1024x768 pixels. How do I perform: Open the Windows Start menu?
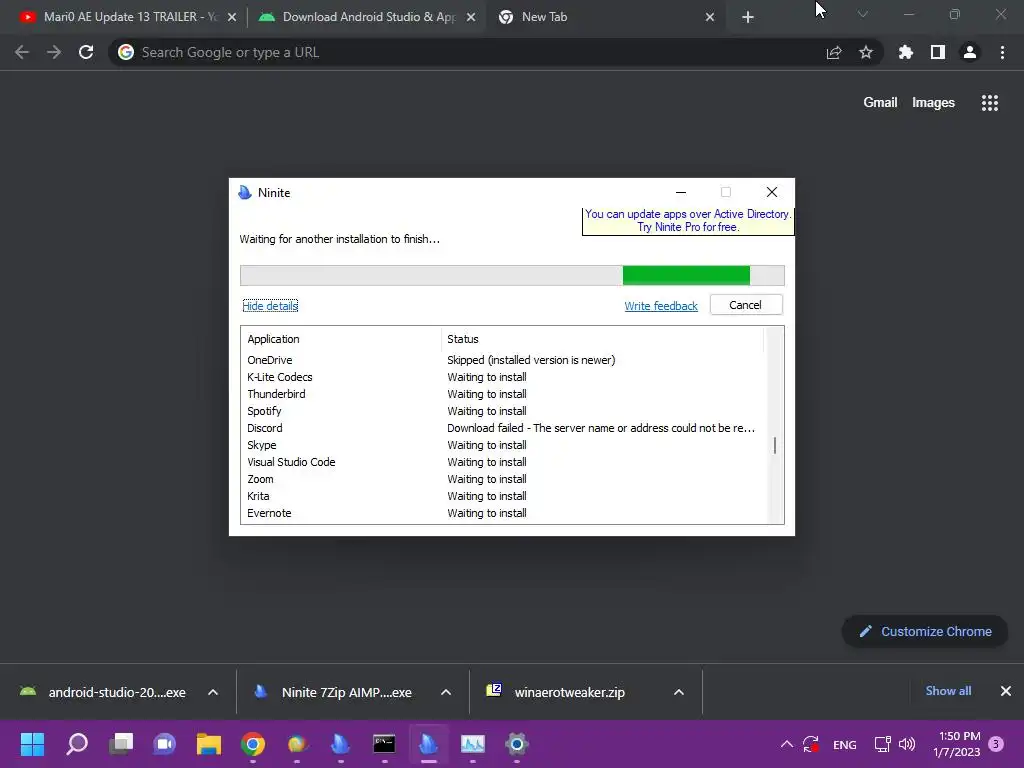tap(32, 744)
